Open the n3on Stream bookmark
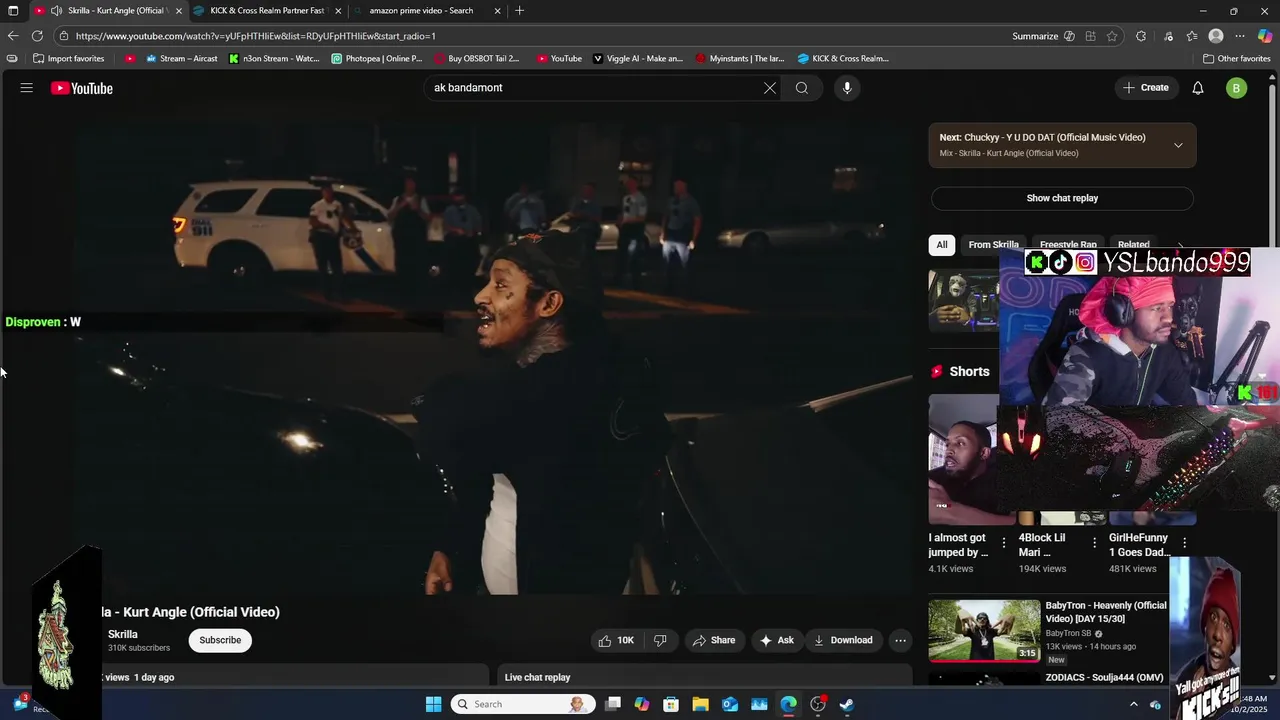The height and width of the screenshot is (720, 1280). click(274, 59)
